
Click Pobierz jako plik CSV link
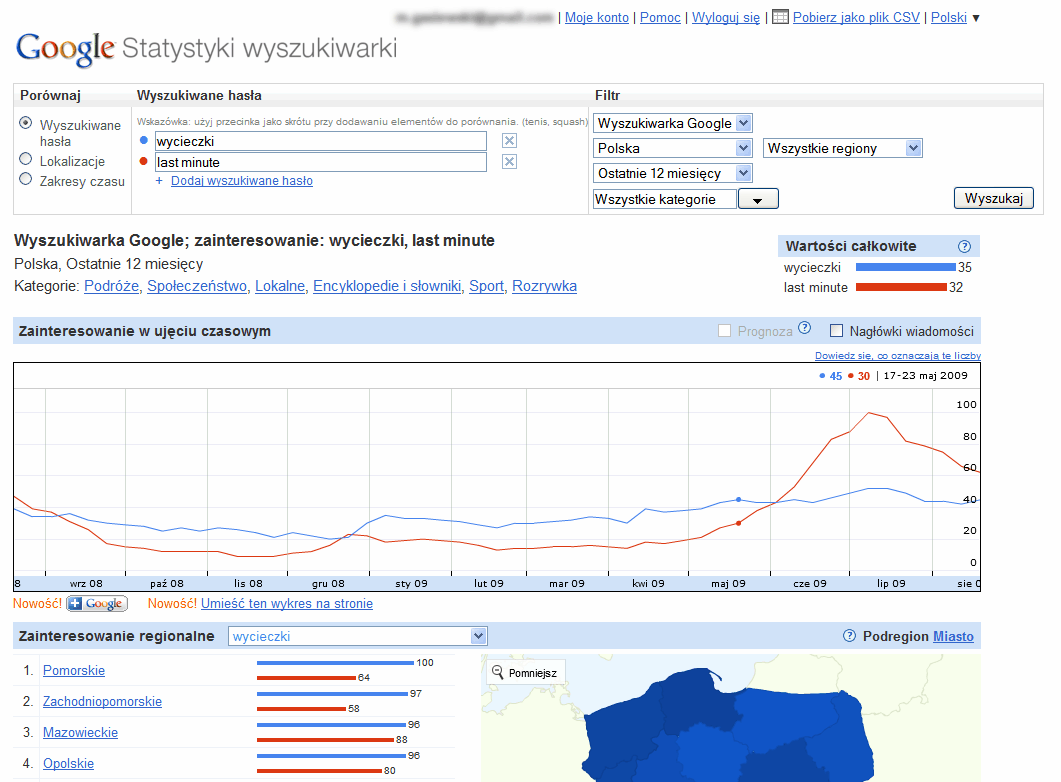[x=856, y=18]
